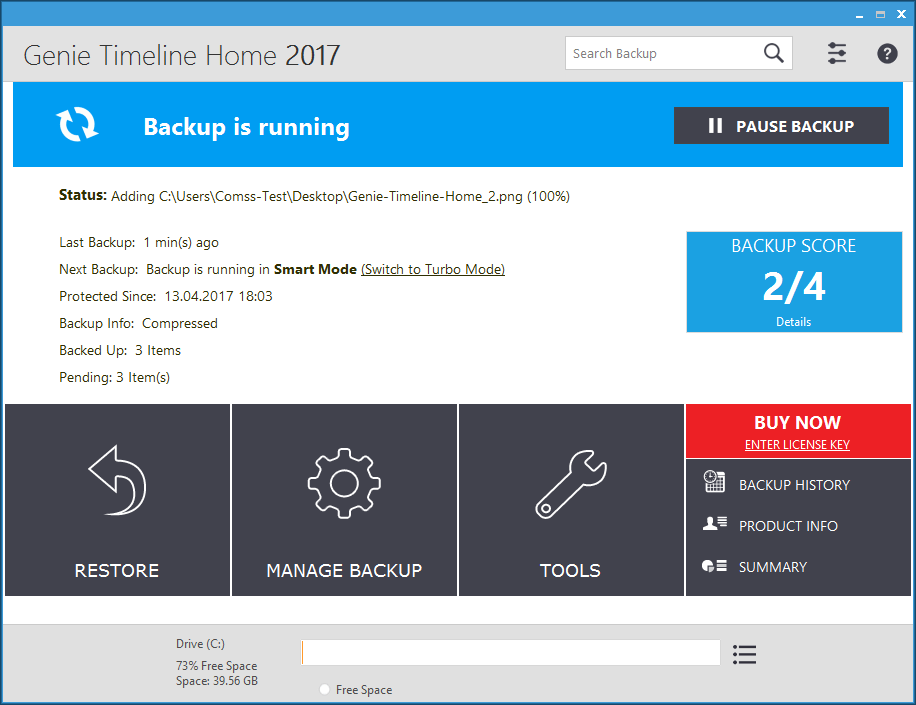
Task: Maximize the Genie Timeline window
Action: point(880,15)
